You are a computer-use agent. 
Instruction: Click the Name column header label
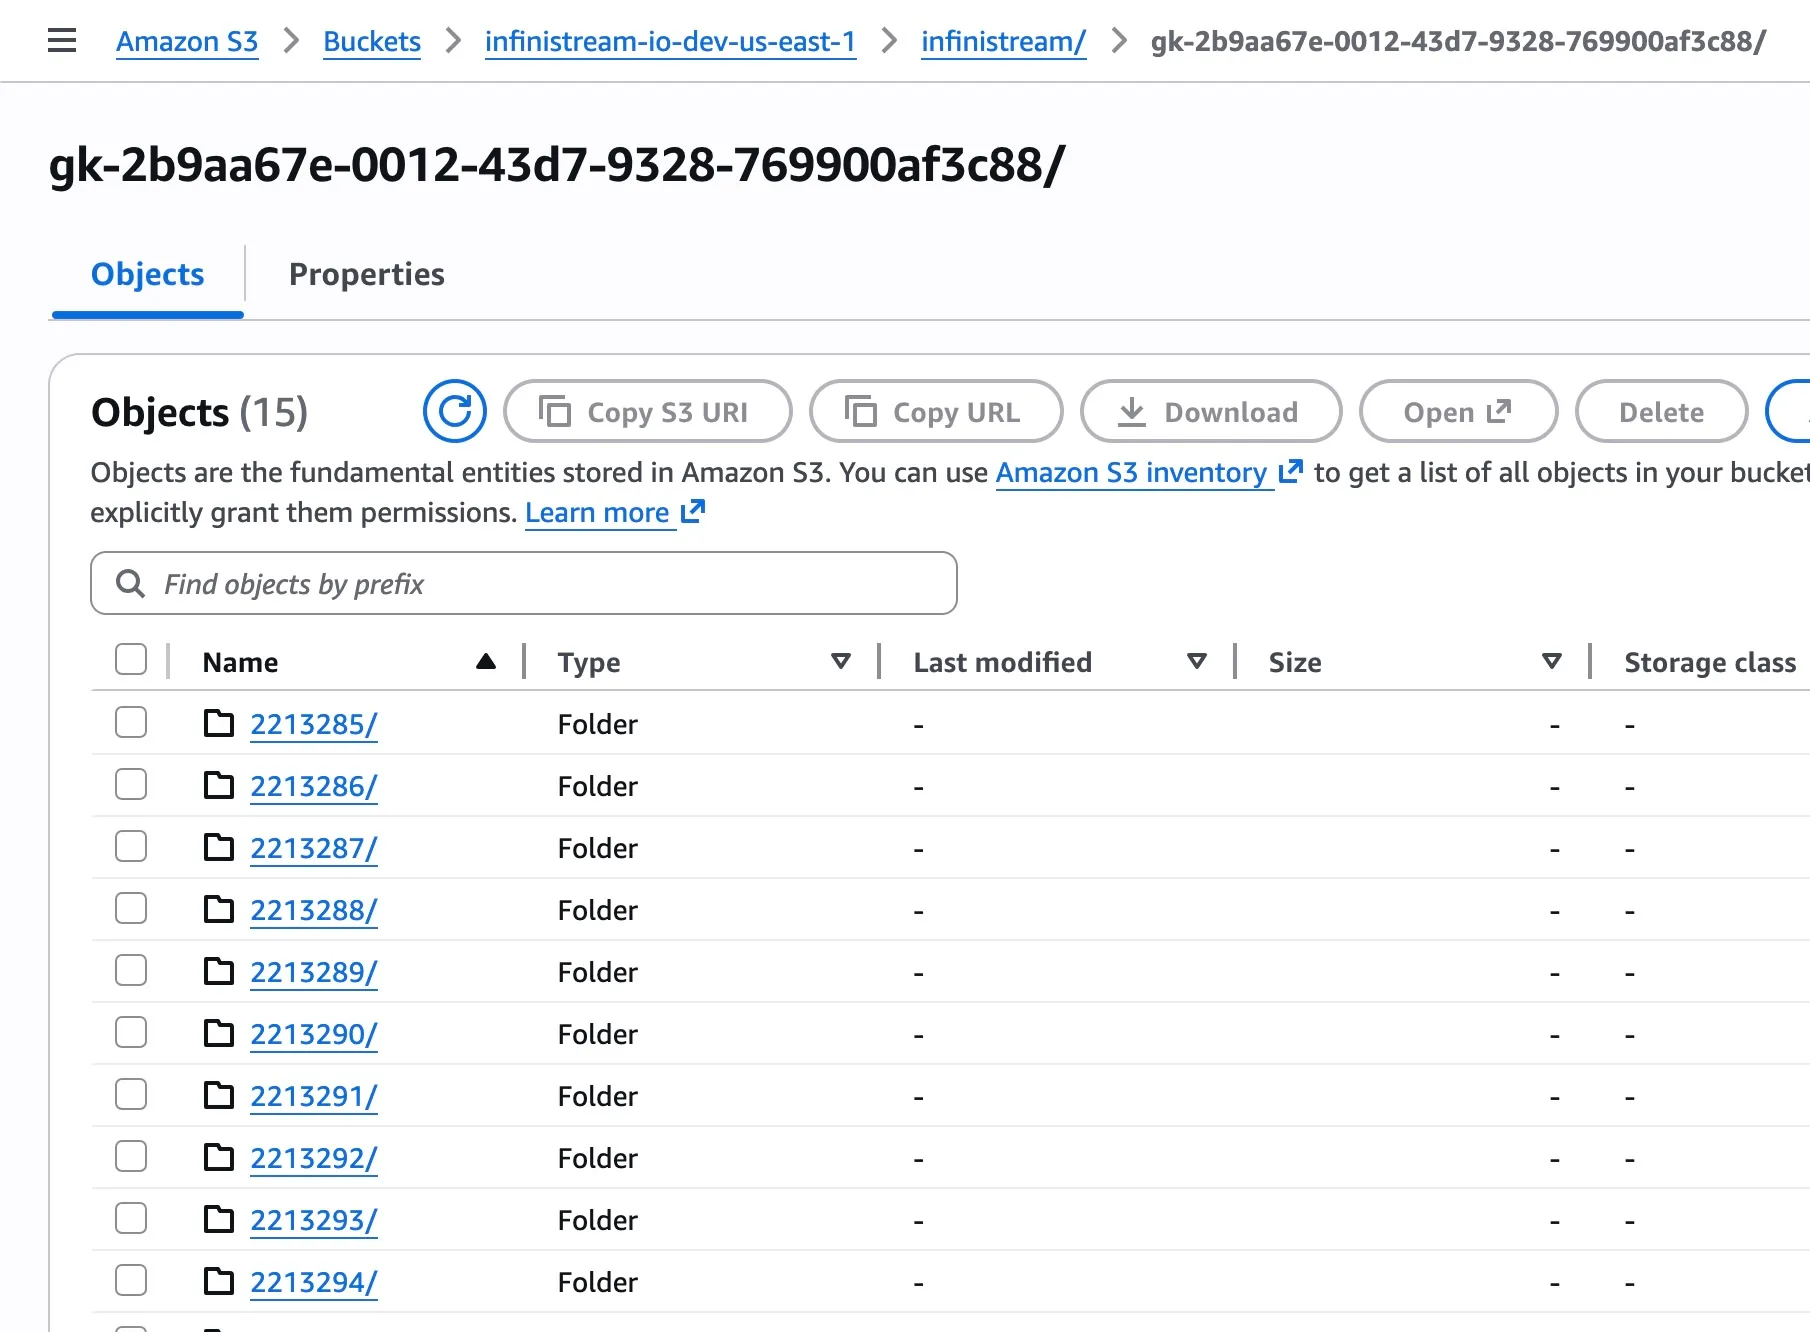[240, 662]
